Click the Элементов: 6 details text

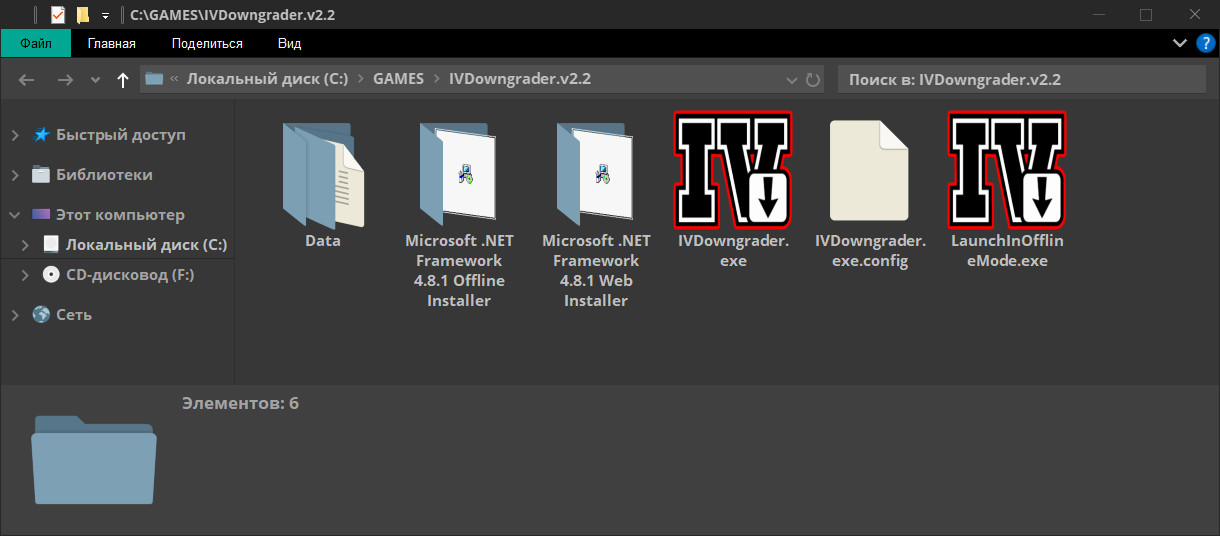coord(240,403)
